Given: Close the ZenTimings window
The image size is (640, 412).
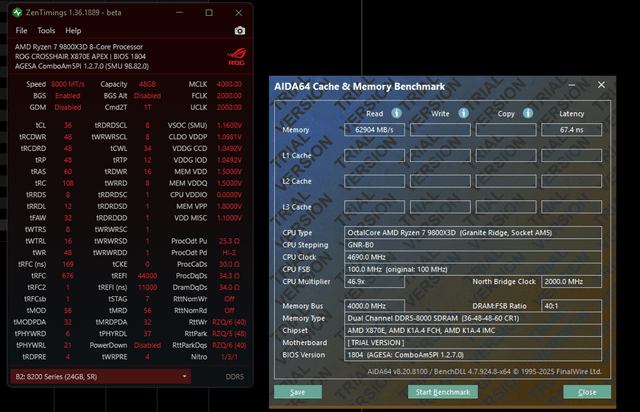Looking at the screenshot, I should [239, 13].
